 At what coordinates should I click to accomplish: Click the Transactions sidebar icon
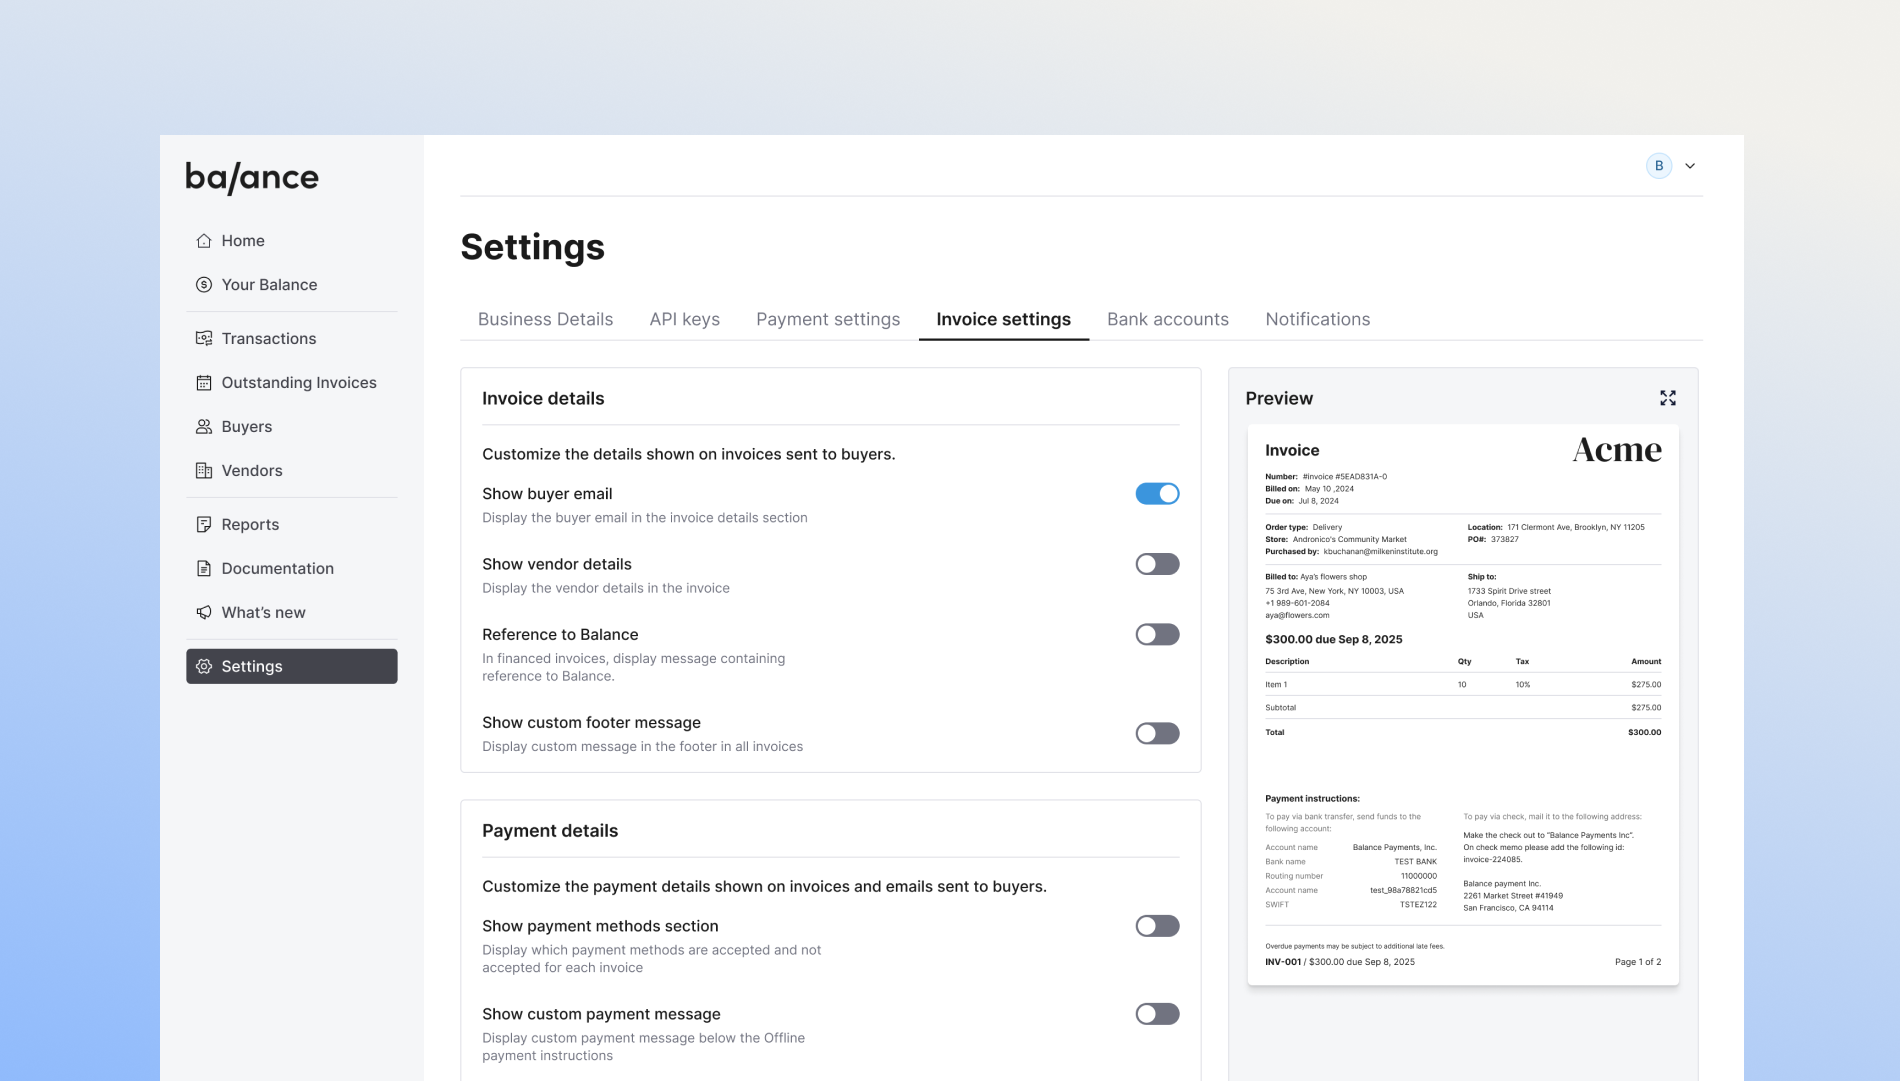pyautogui.click(x=204, y=339)
